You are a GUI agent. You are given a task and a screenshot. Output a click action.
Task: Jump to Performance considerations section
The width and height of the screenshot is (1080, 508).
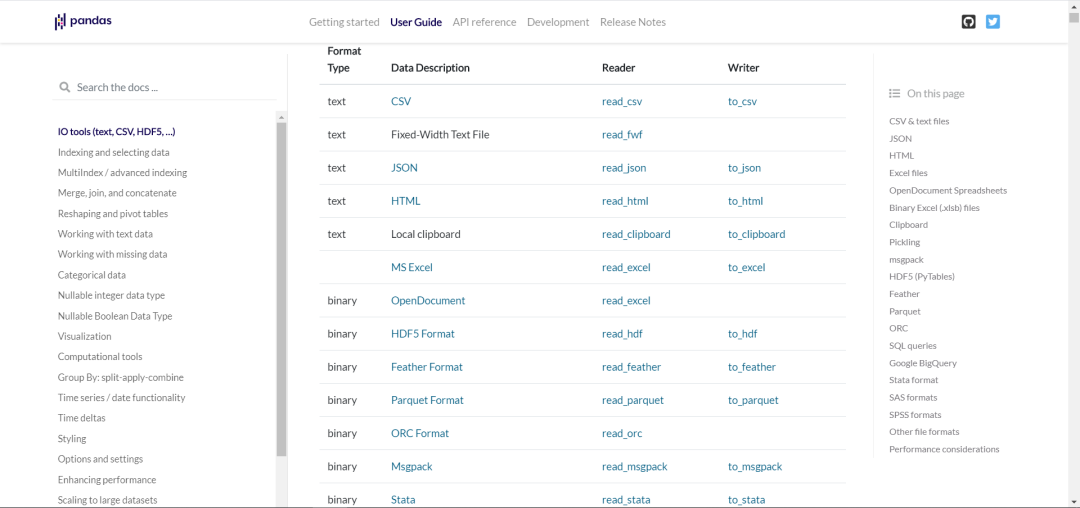(x=944, y=449)
